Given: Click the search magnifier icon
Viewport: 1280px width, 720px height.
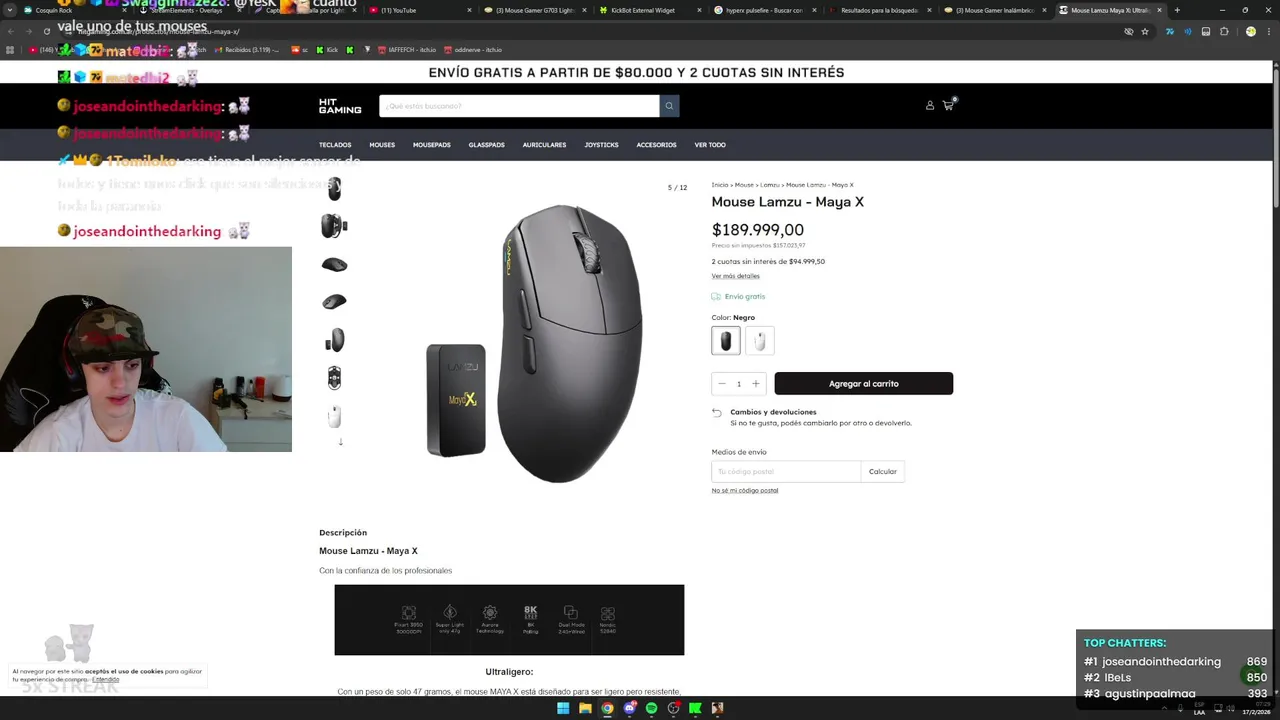Looking at the screenshot, I should [669, 106].
